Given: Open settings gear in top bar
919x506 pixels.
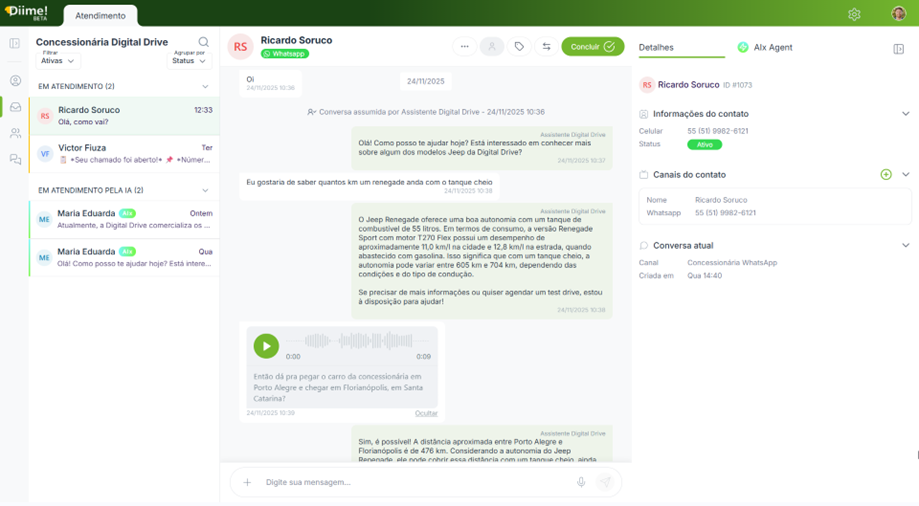Looking at the screenshot, I should point(854,15).
